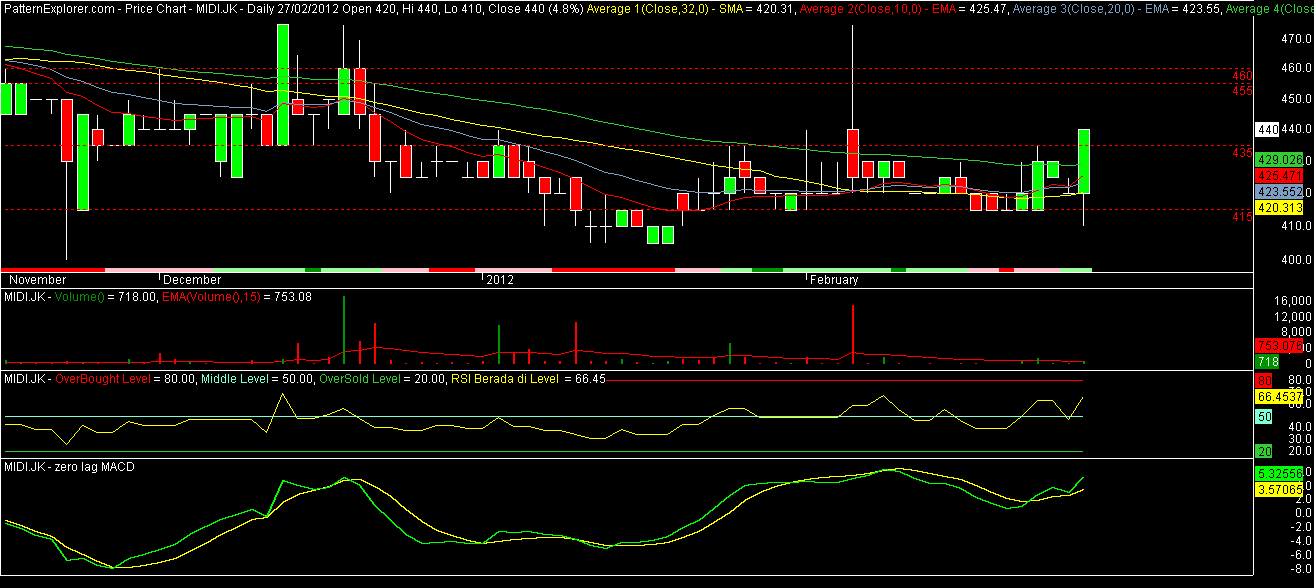Viewport: 1314px width, 588px height.
Task: Click the tallest green volume bar in December
Action: [343, 330]
